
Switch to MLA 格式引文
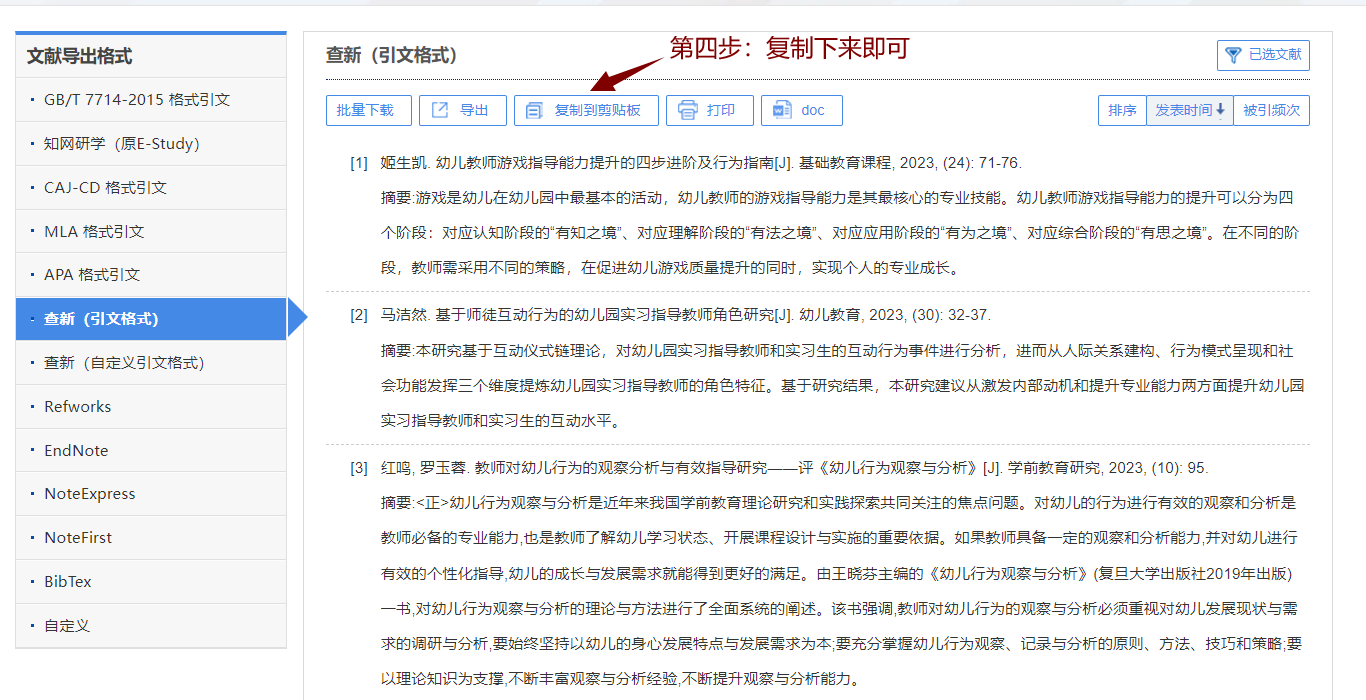coord(94,232)
